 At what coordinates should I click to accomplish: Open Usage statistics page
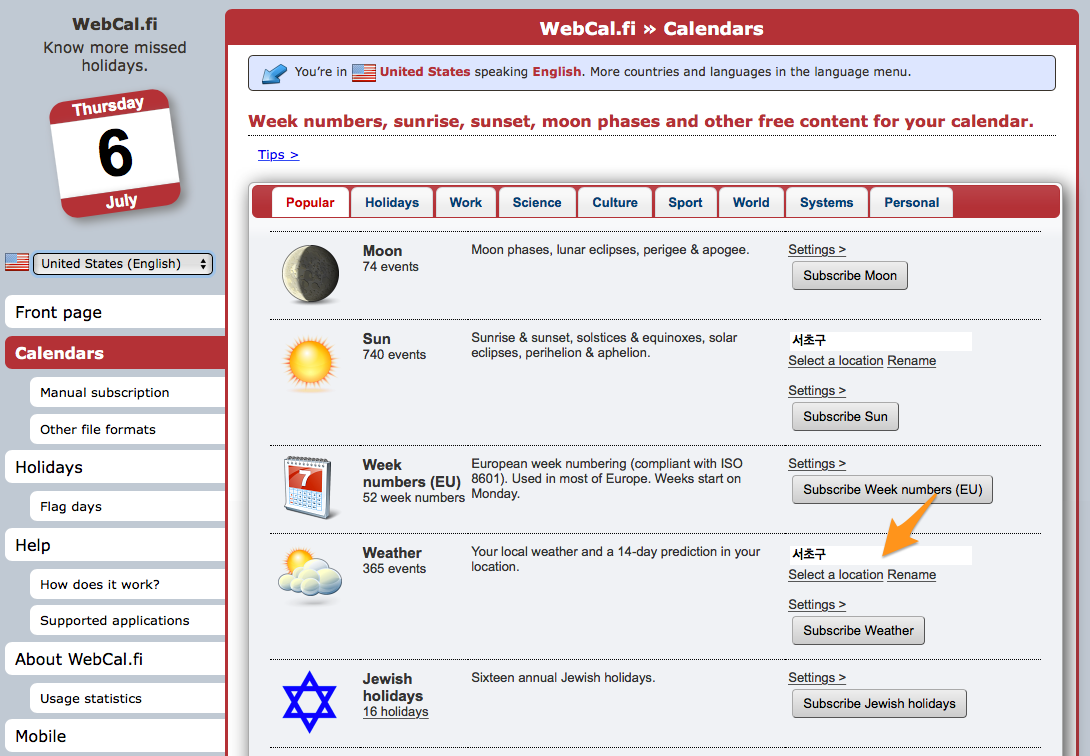128,698
